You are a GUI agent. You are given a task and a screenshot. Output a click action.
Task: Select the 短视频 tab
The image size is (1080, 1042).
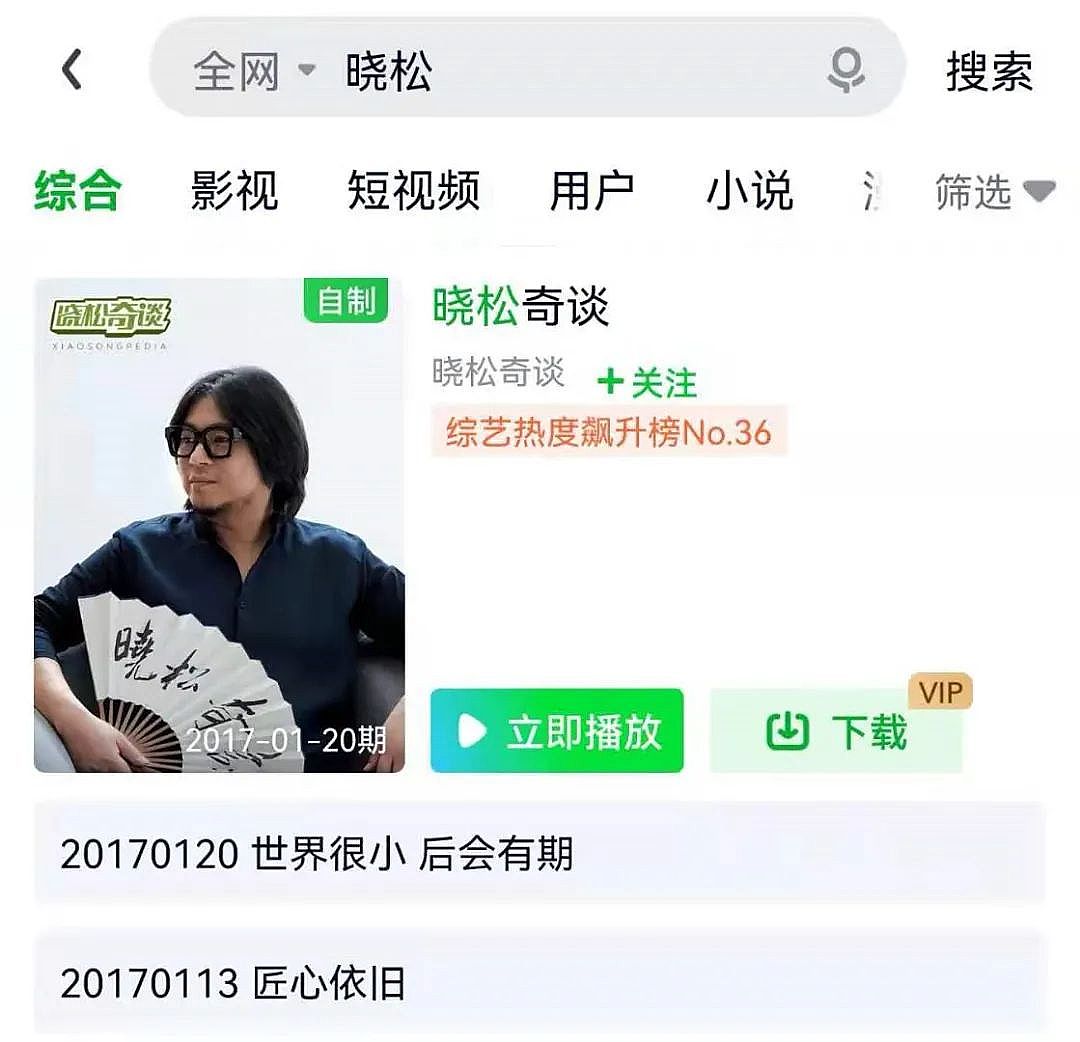coord(413,191)
